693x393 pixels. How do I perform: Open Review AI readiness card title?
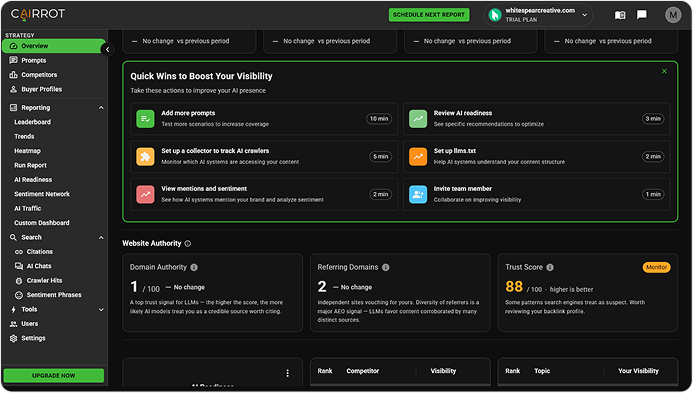(x=463, y=113)
